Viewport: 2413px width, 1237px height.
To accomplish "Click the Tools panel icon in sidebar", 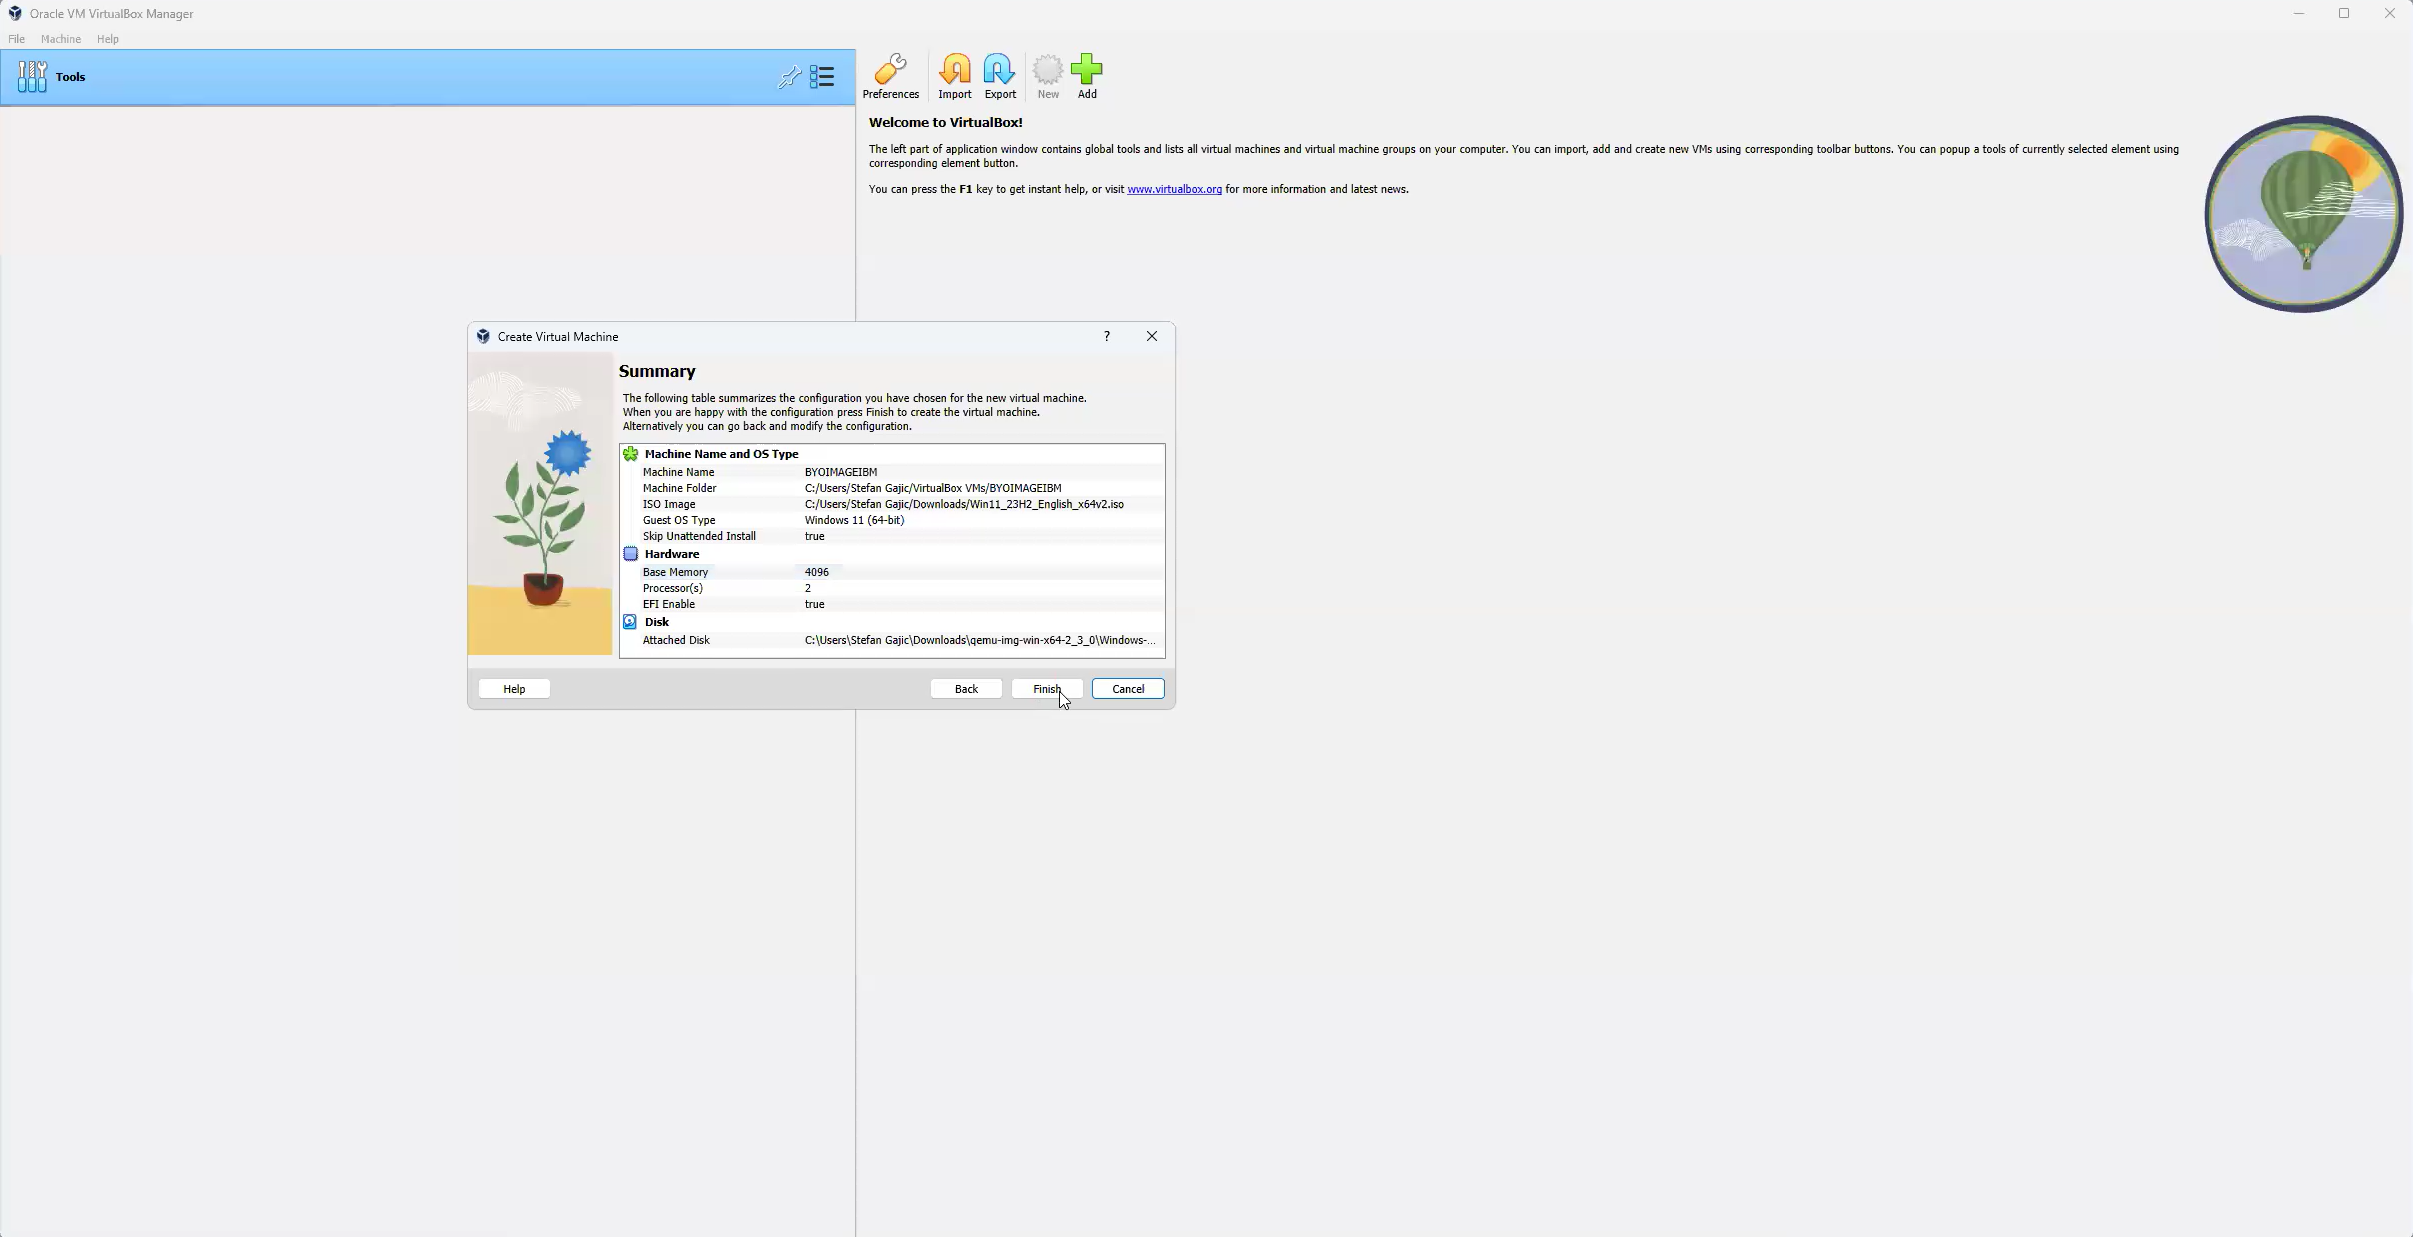I will coord(32,76).
